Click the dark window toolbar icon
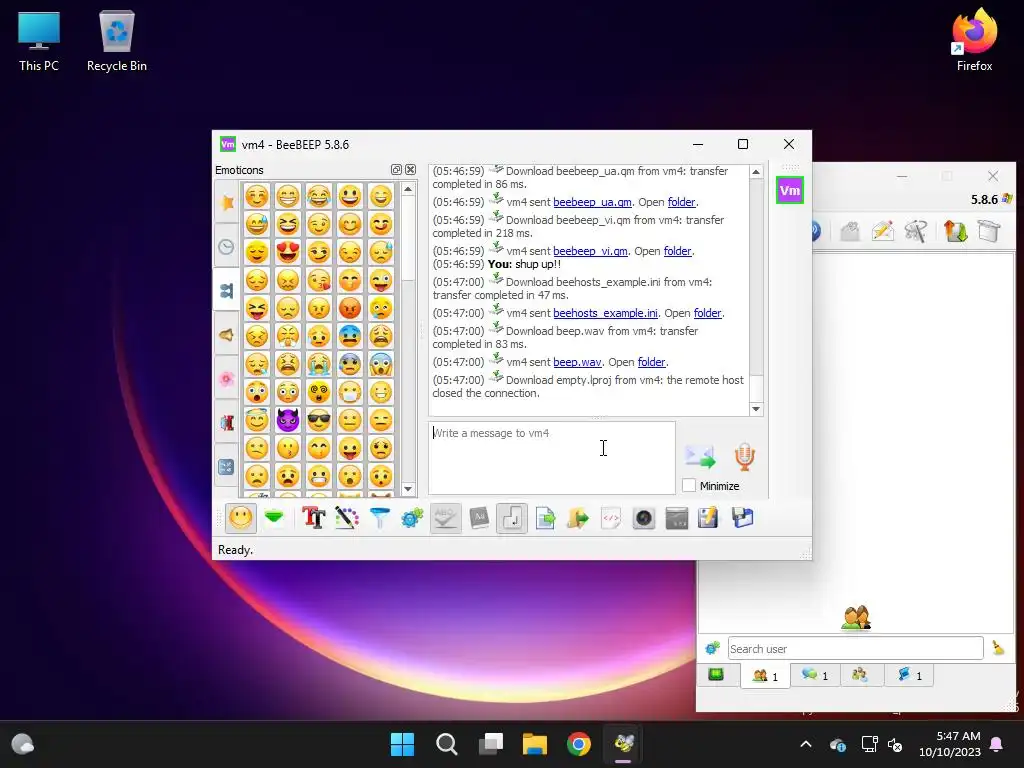The width and height of the screenshot is (1024, 768). tap(677, 519)
